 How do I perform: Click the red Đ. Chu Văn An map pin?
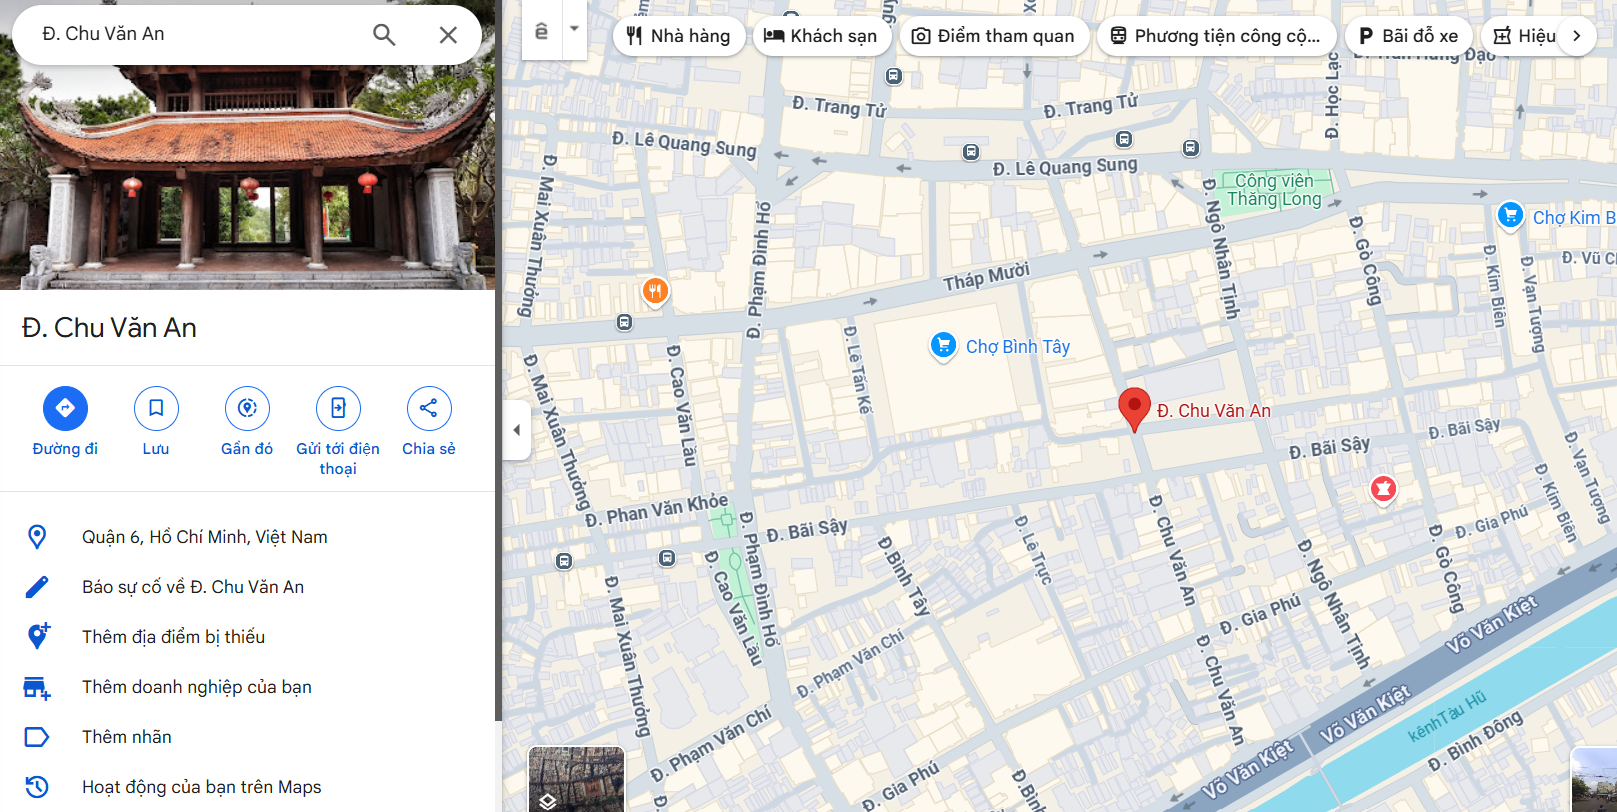tap(1134, 409)
